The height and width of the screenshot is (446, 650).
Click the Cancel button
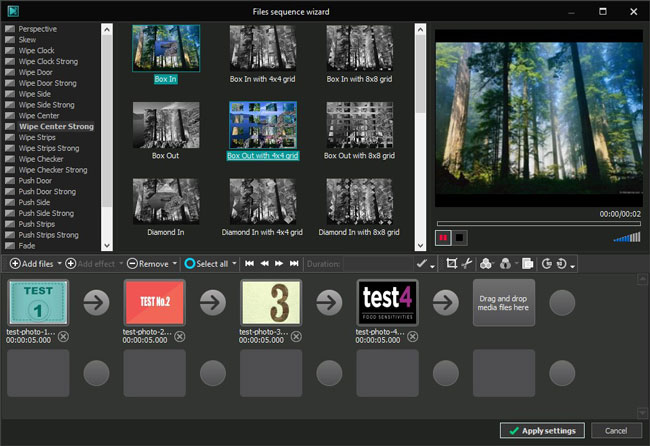[x=616, y=431]
